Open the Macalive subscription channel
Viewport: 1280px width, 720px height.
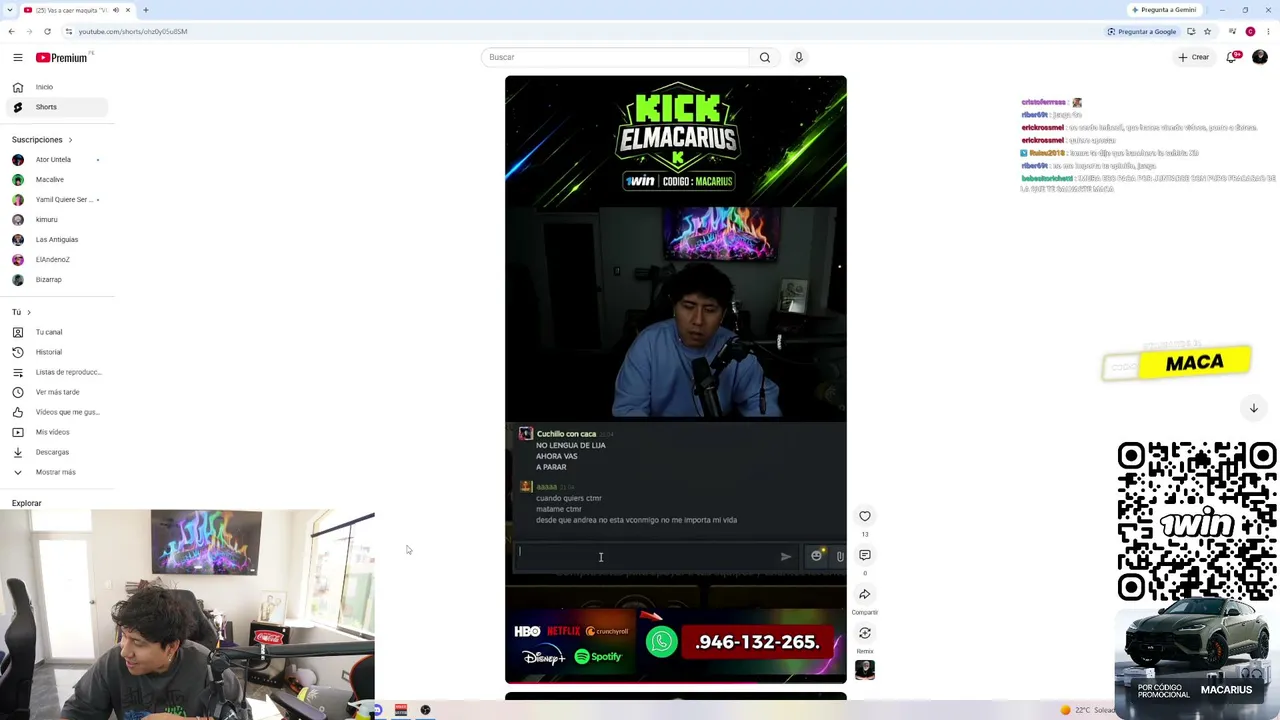pos(56,180)
